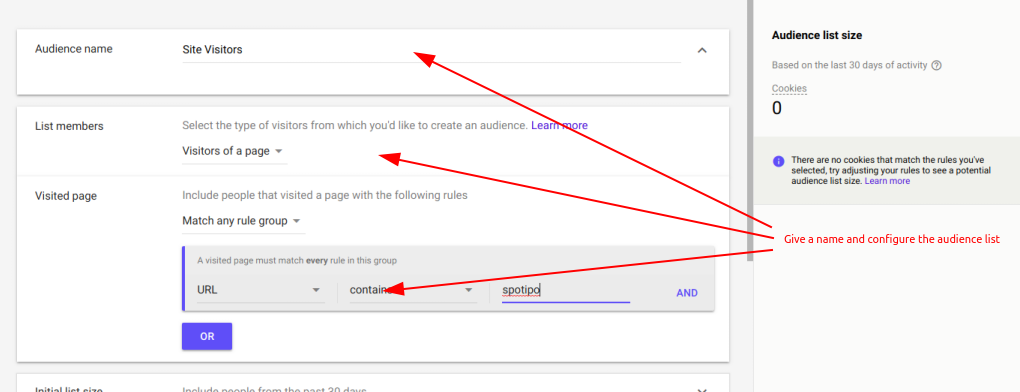Open the Visitors of a page dropdown
This screenshot has width=1020, height=392.
click(x=234, y=151)
